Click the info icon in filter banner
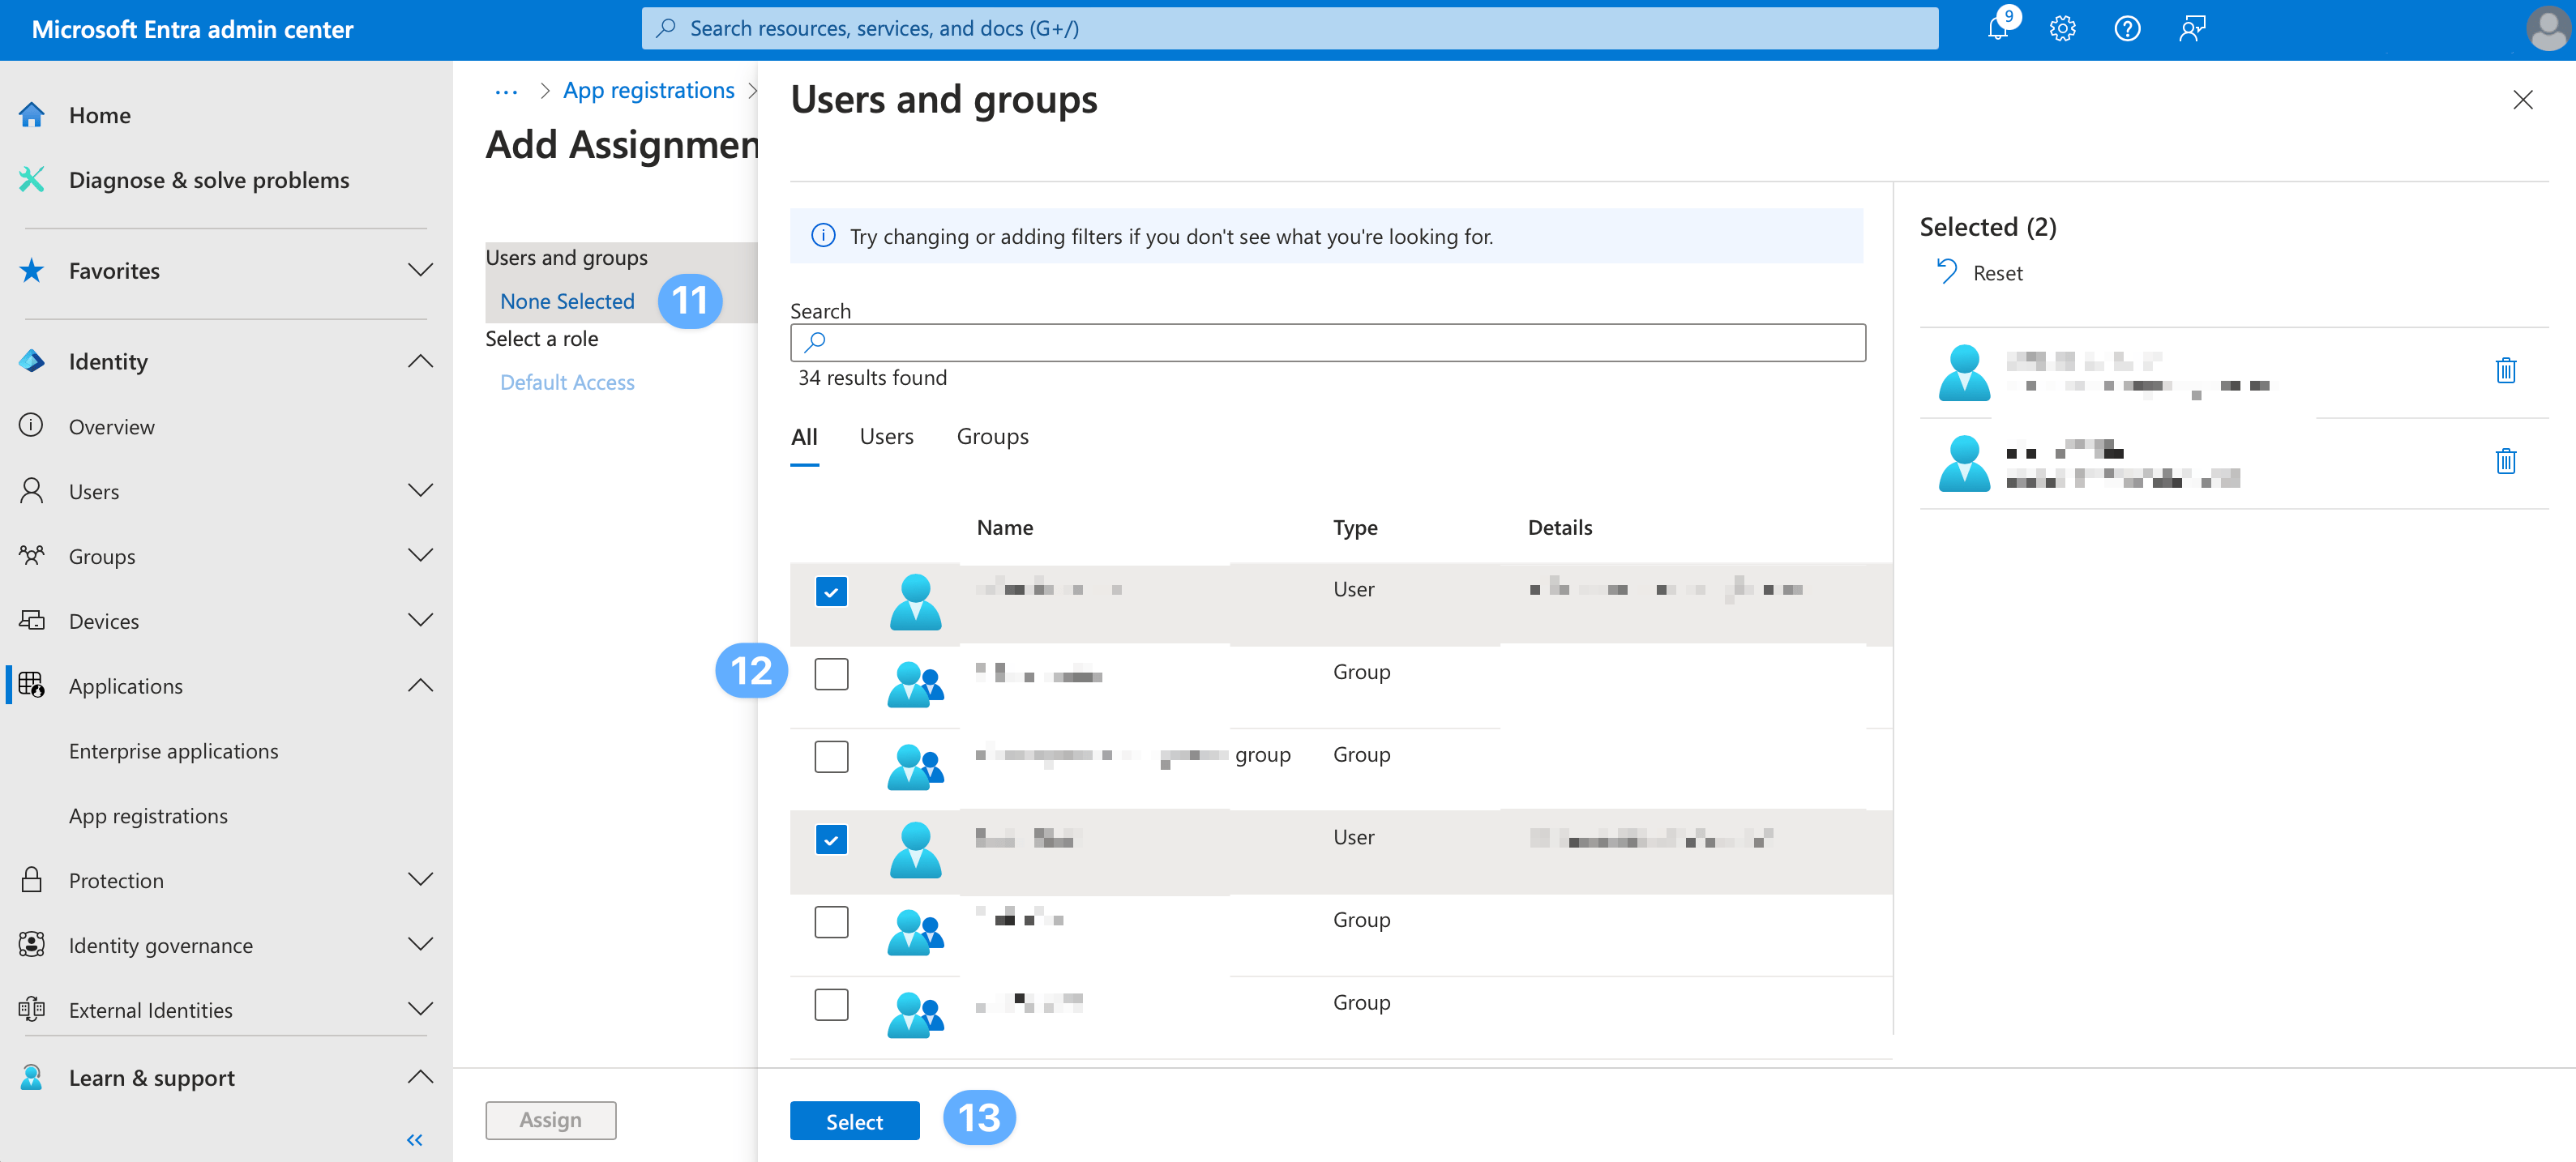 [823, 236]
